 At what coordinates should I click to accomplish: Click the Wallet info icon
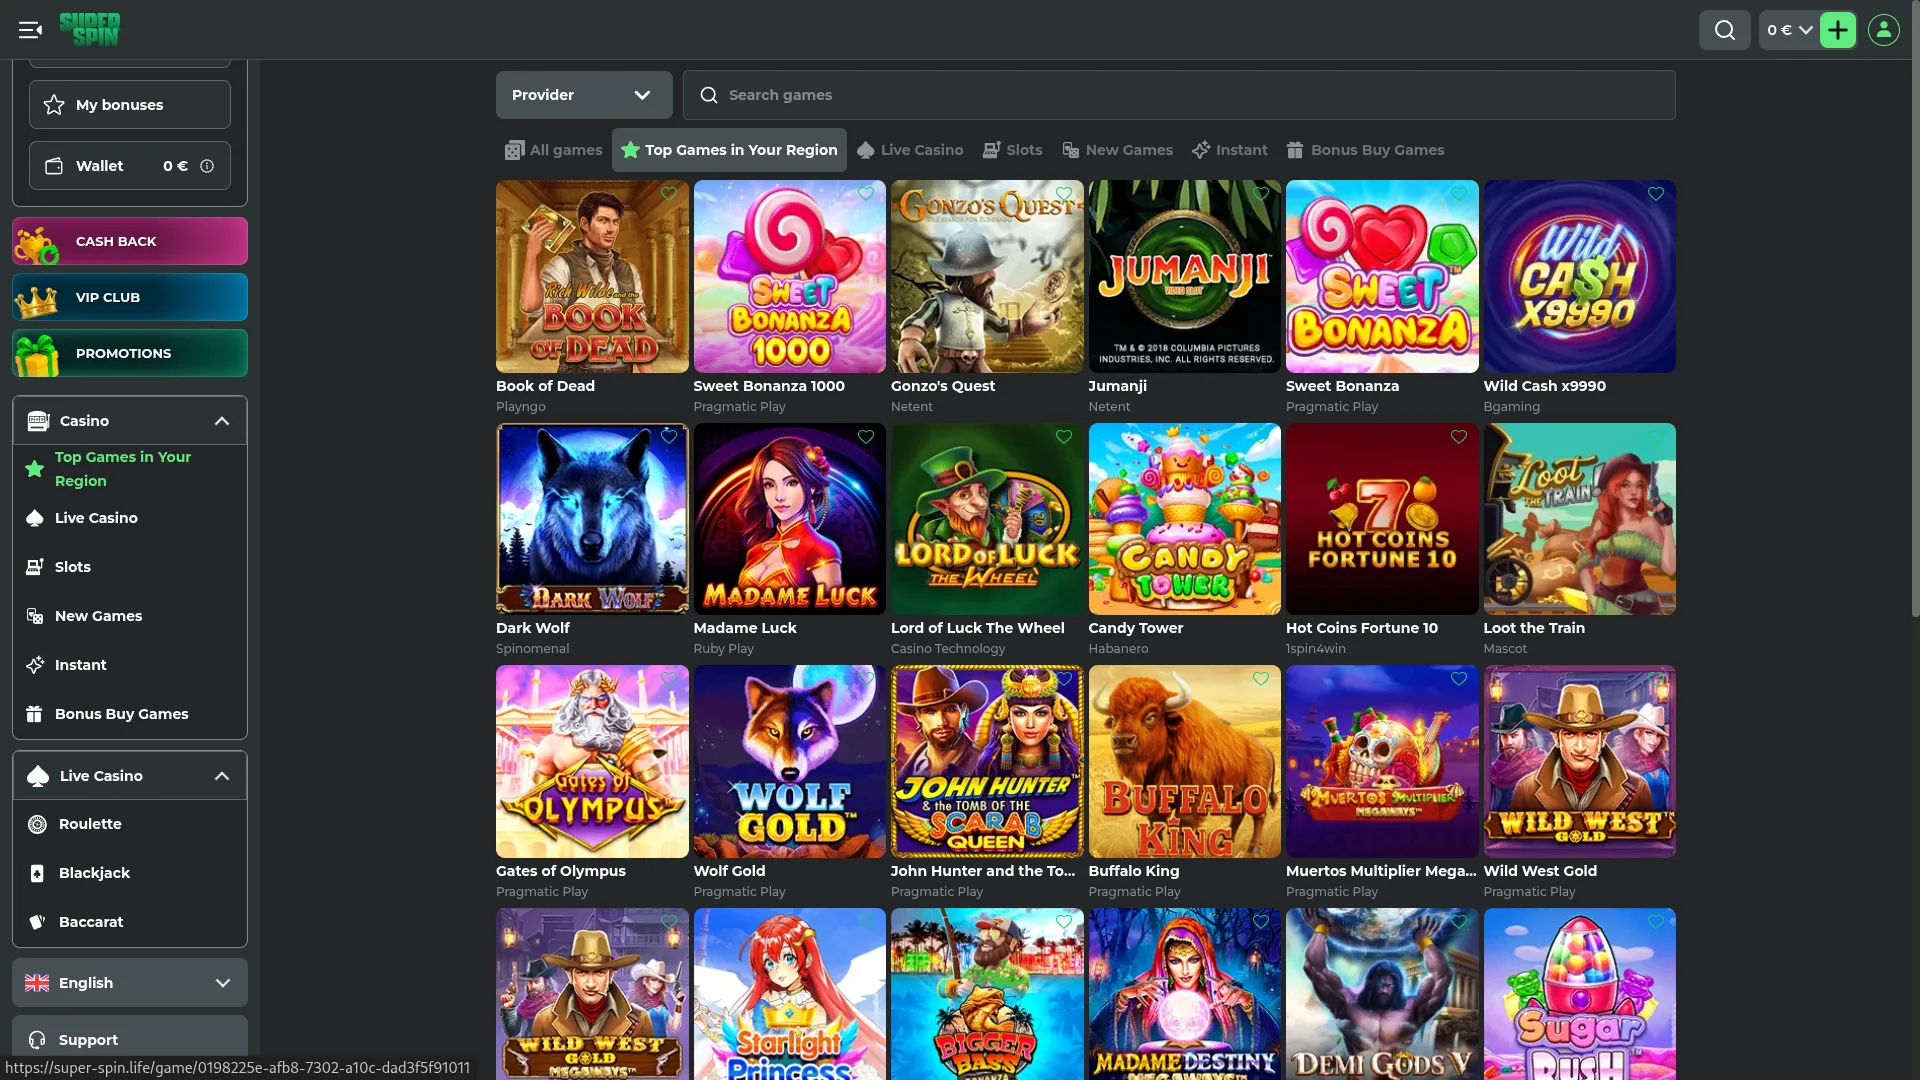[207, 166]
